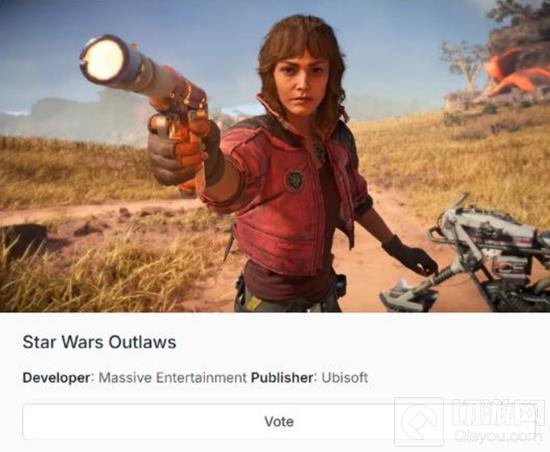Click the Publisher label

tap(282, 378)
